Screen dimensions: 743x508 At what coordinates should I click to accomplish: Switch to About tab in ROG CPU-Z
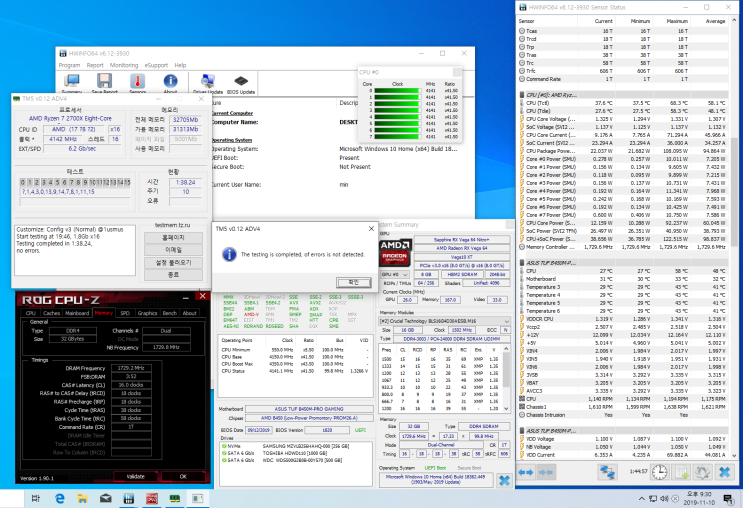click(190, 313)
